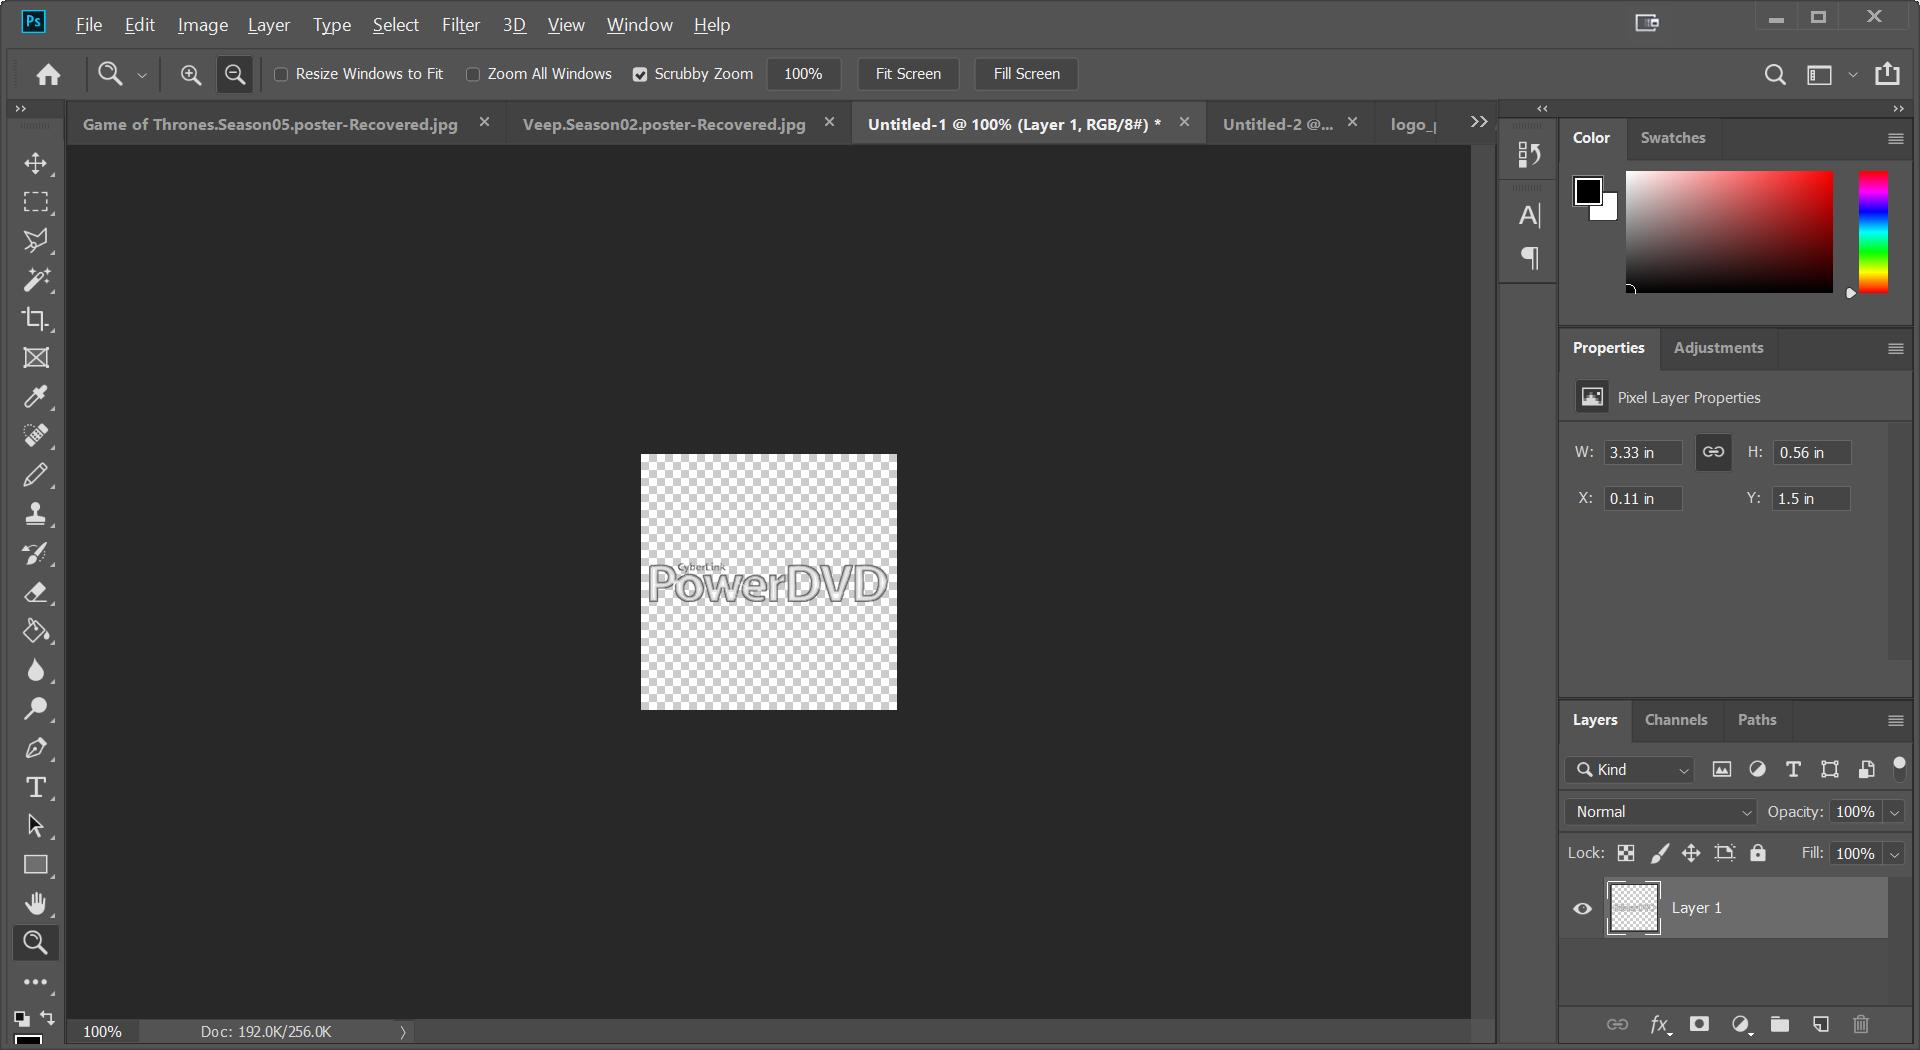Viewport: 1920px width, 1050px height.
Task: Expand the Opacity slider dropdown
Action: point(1894,812)
